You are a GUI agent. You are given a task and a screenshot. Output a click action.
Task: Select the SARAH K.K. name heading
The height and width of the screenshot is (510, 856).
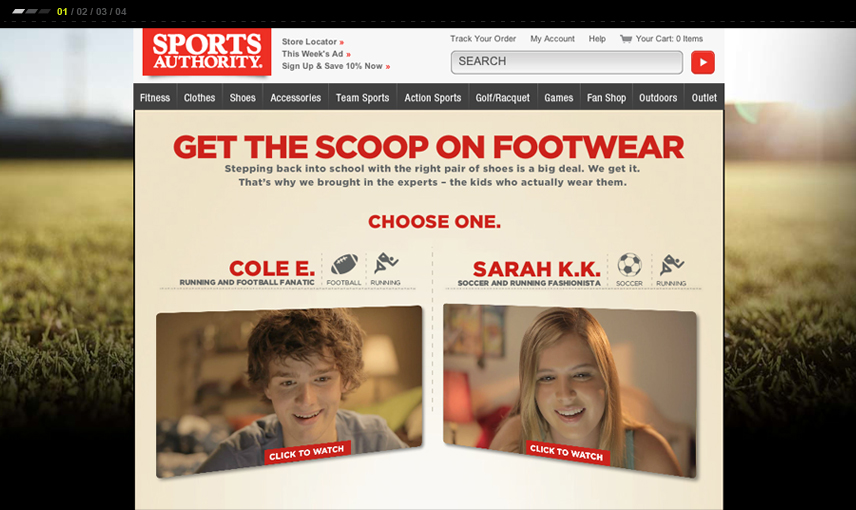pos(537,269)
